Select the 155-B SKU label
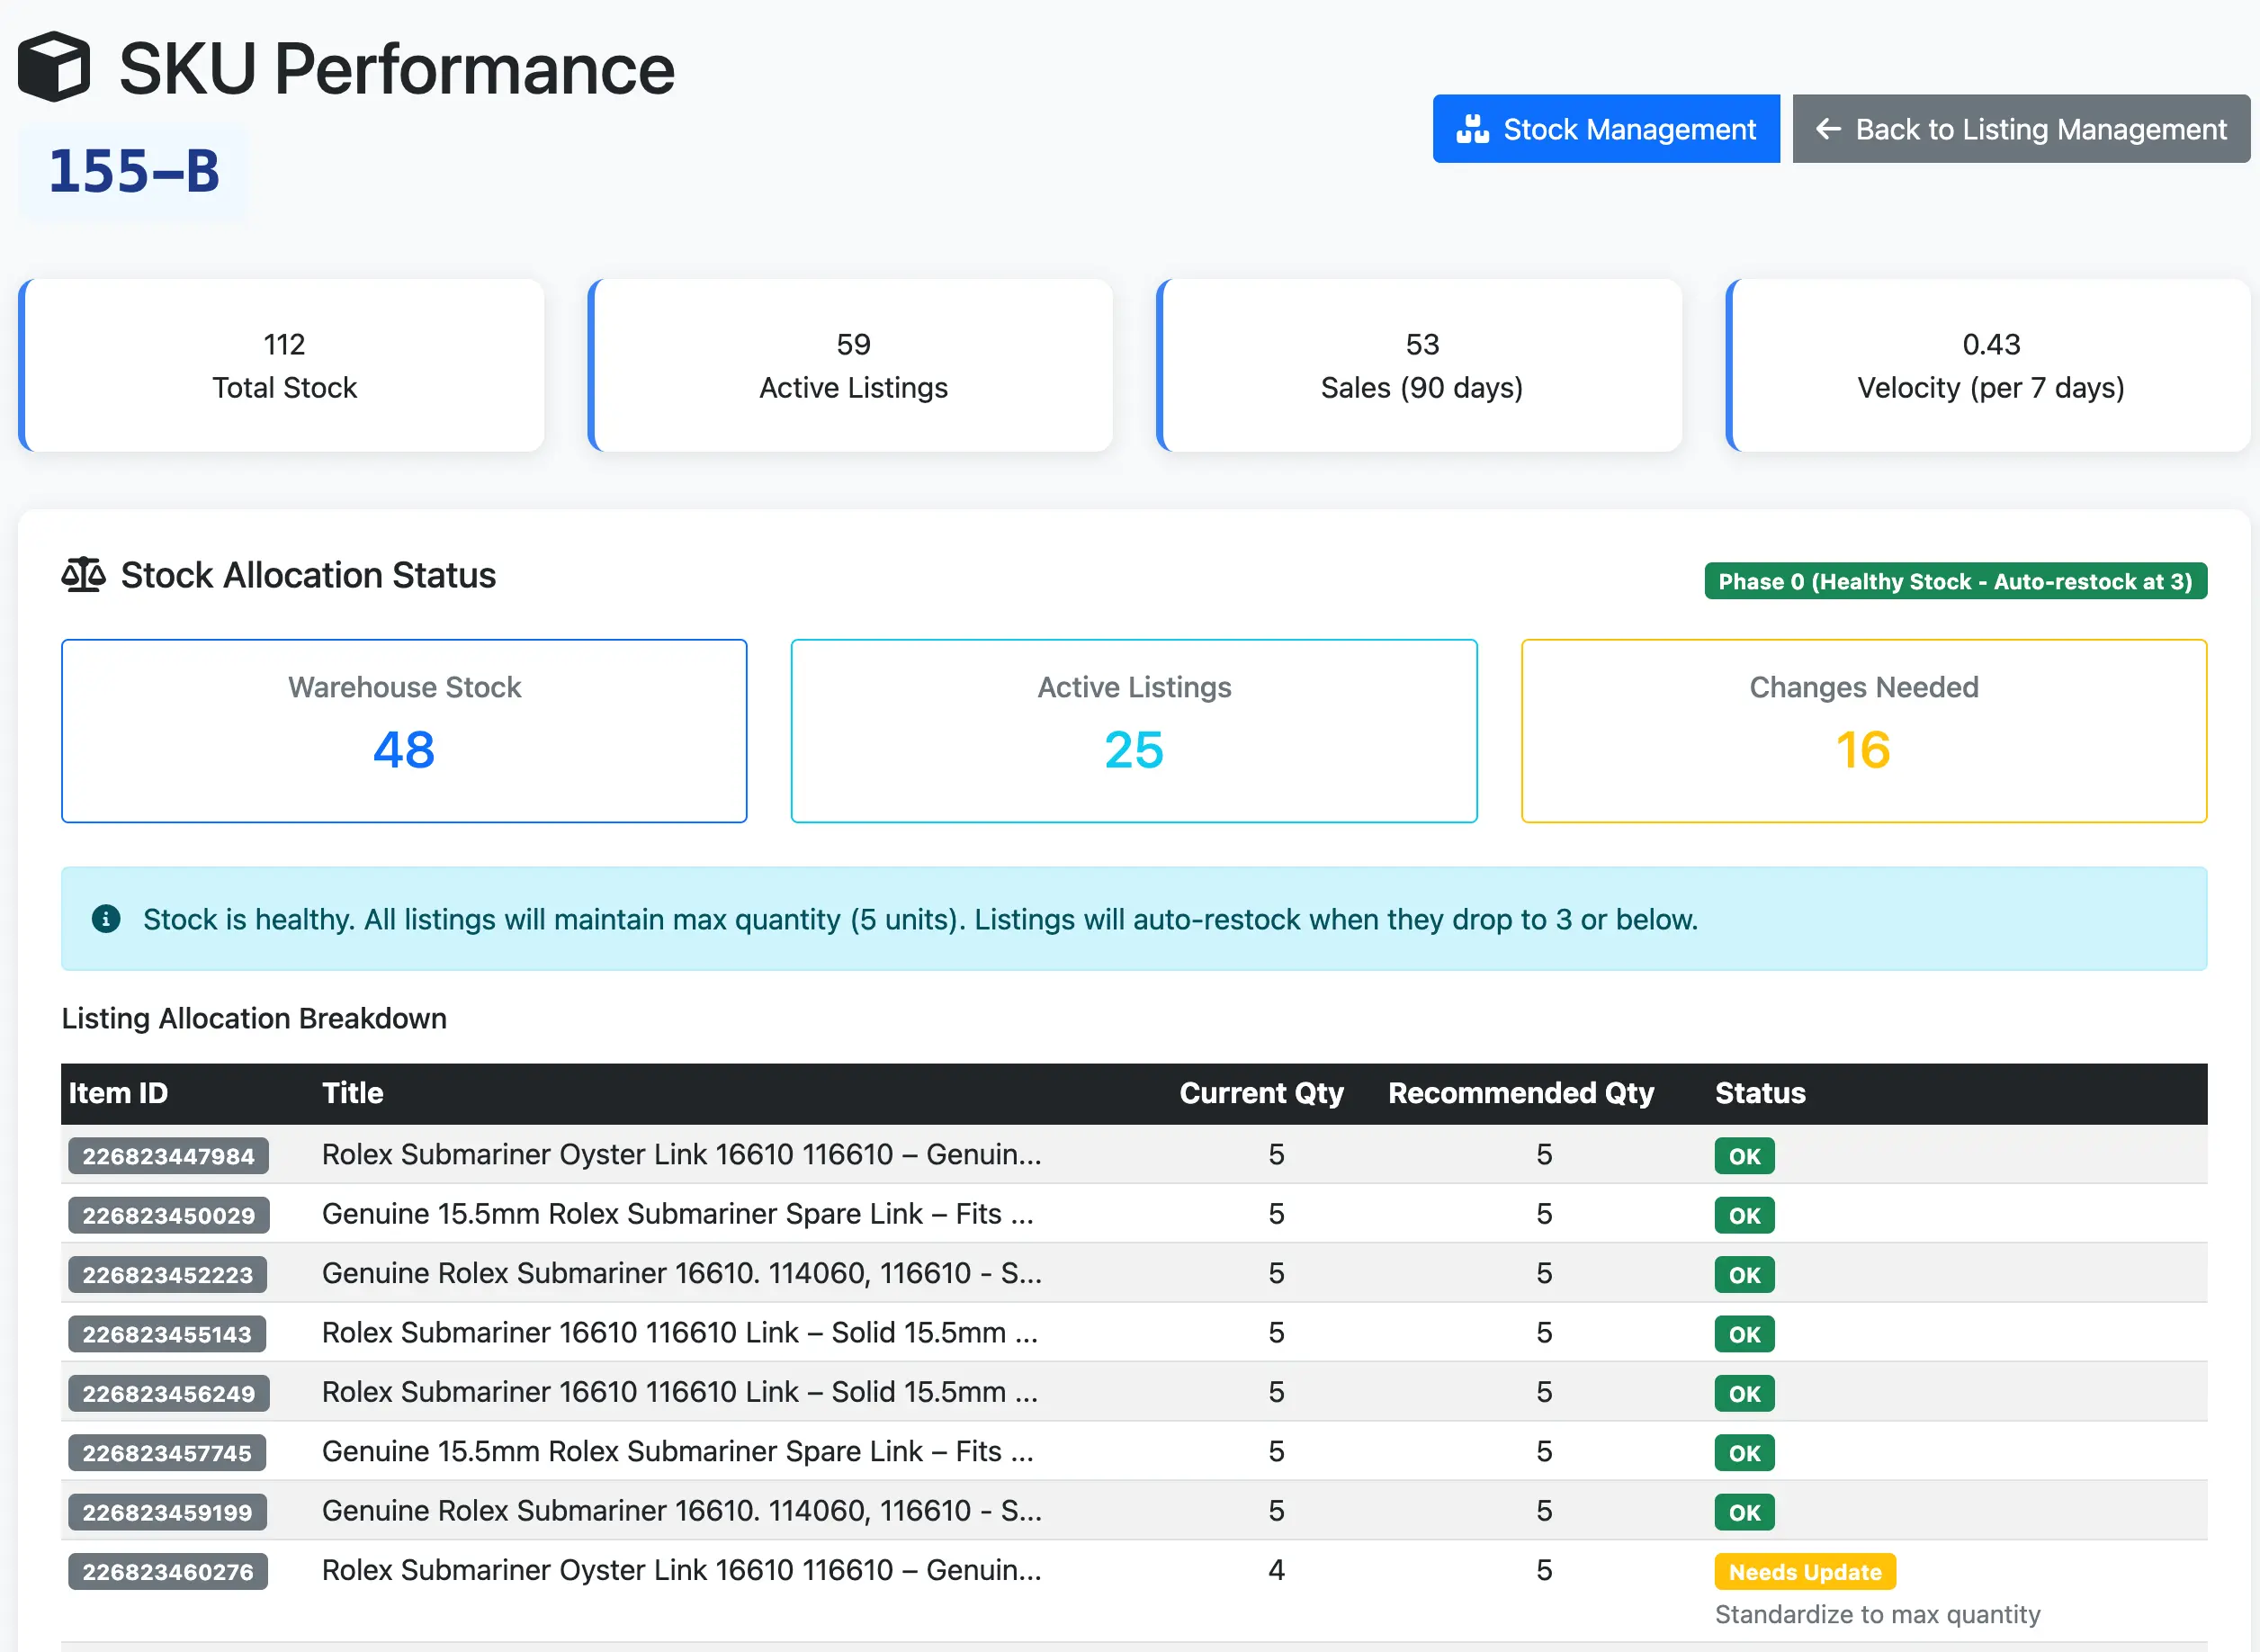The height and width of the screenshot is (1652, 2260). 132,168
